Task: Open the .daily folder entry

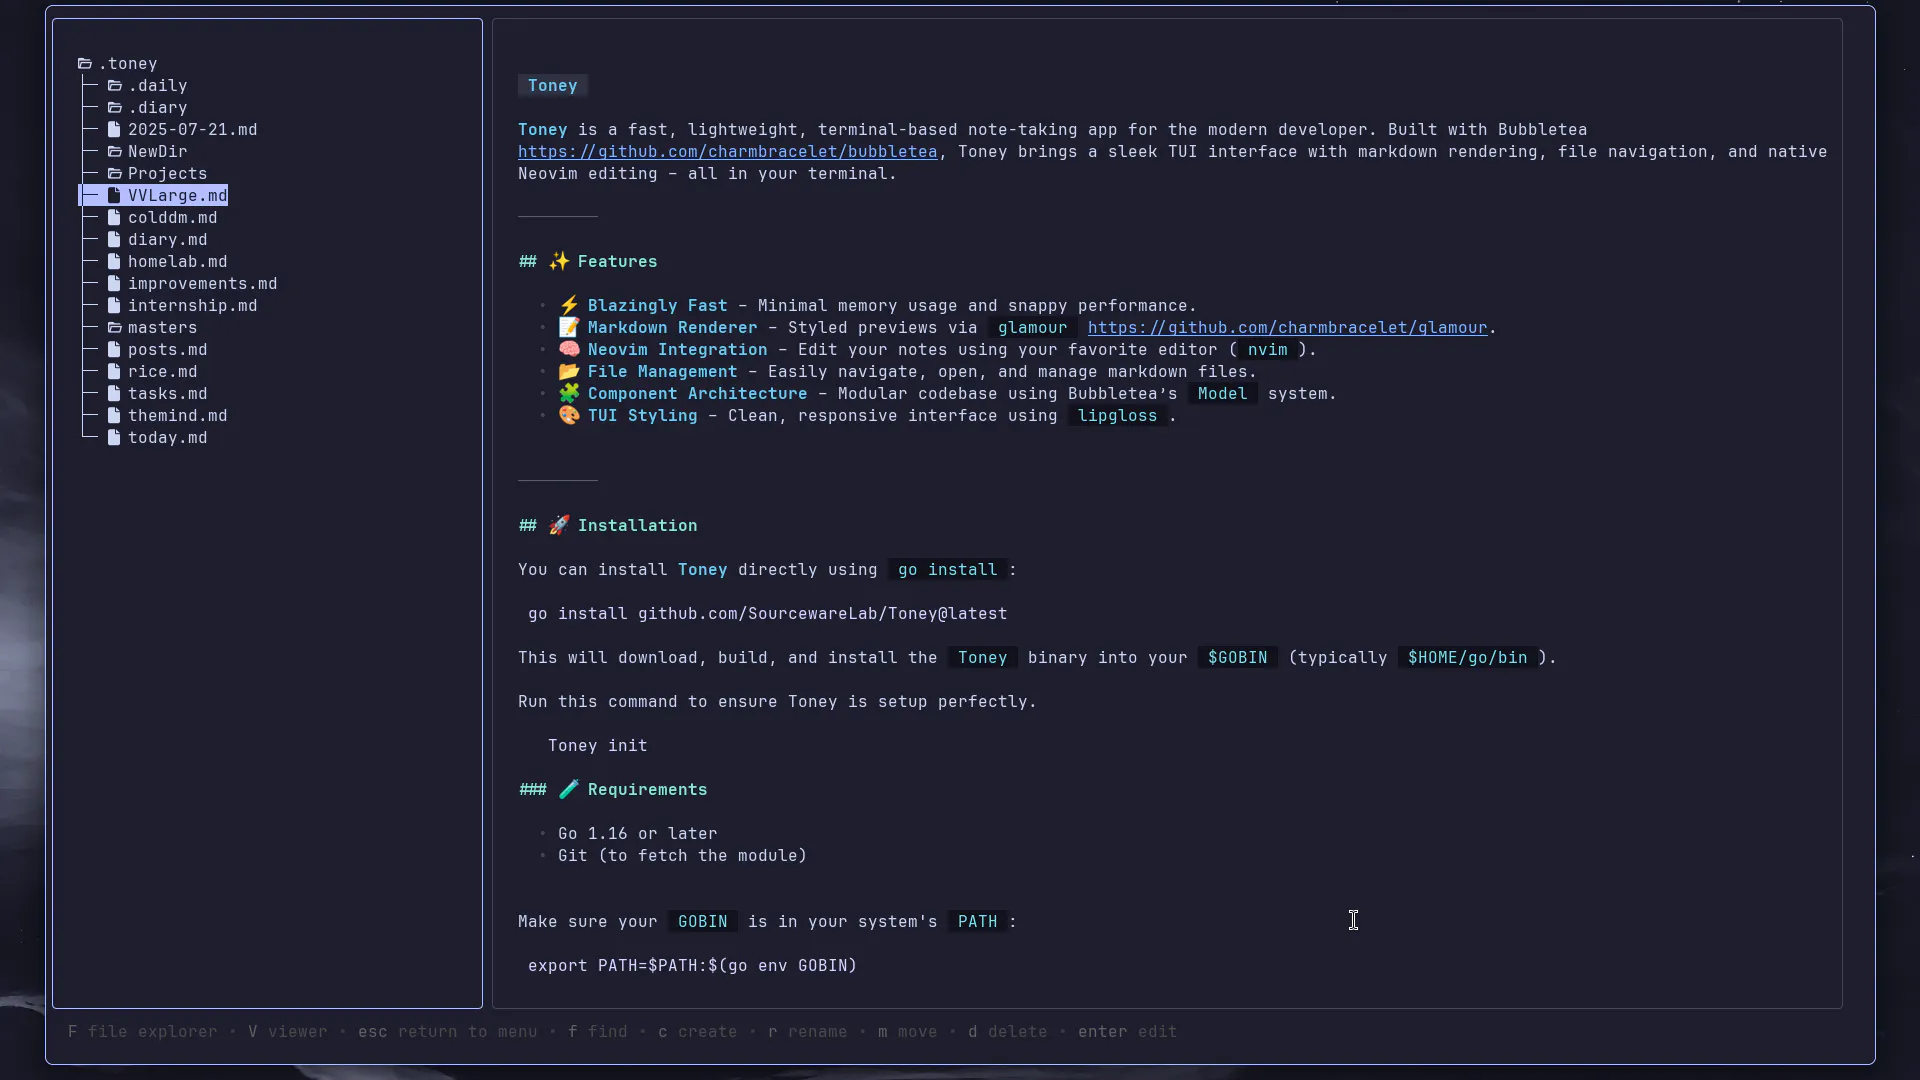Action: (x=157, y=86)
